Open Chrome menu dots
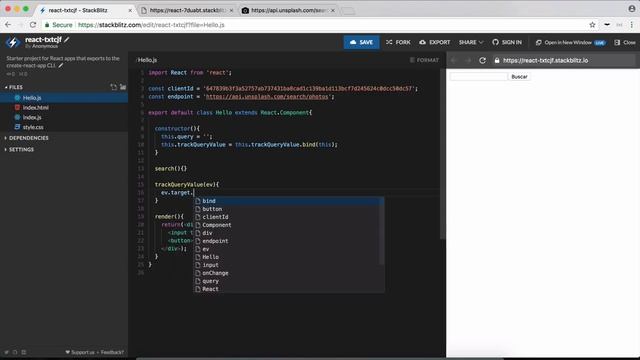640x360 pixels. click(631, 25)
